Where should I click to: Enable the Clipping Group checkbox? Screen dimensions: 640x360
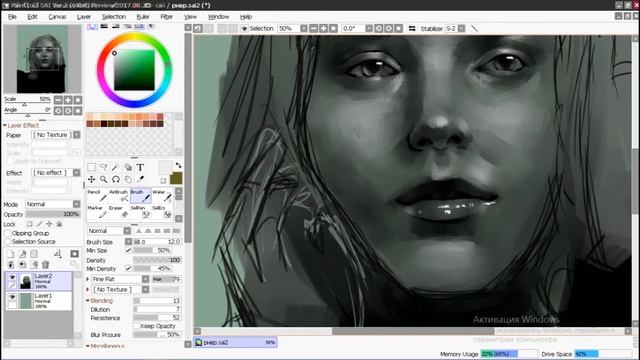(7, 233)
